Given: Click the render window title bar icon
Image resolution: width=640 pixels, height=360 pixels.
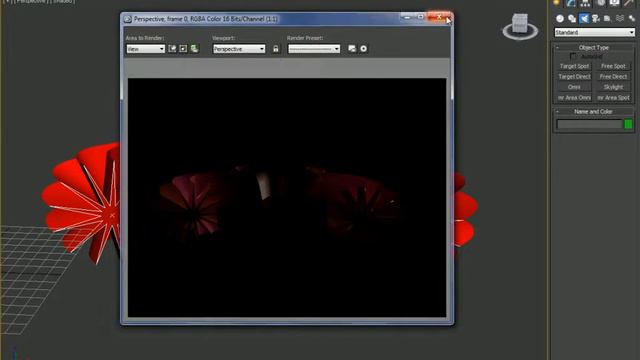Looking at the screenshot, I should 128,19.
